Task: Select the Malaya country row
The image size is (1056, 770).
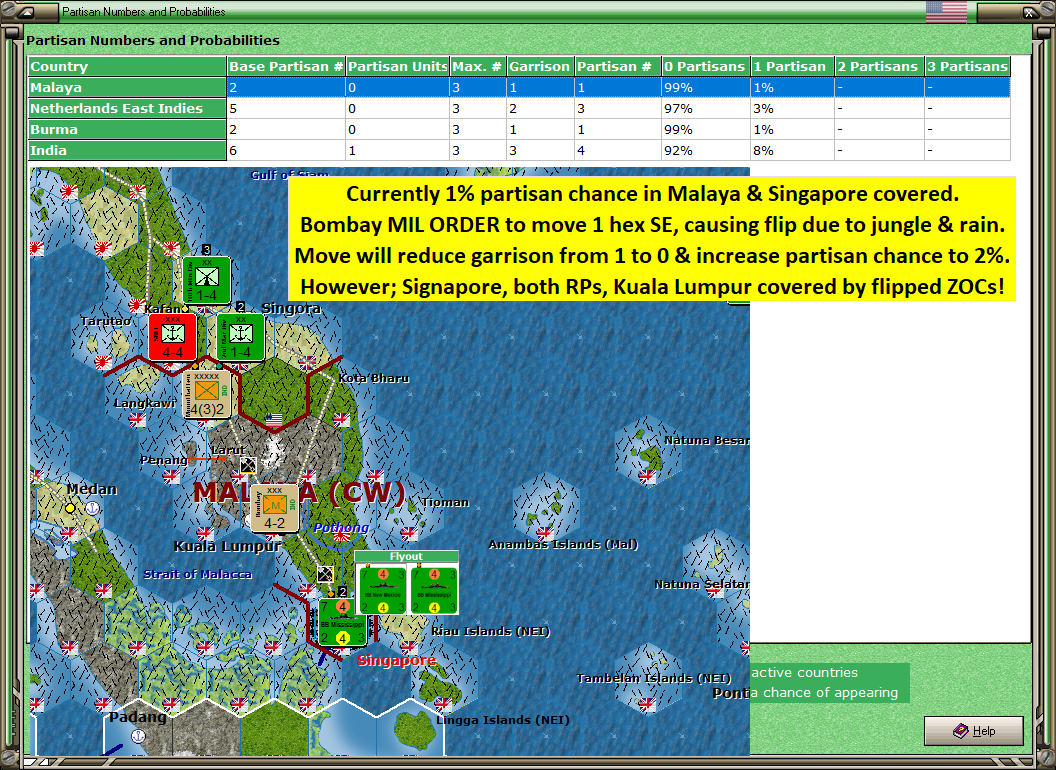Action: pos(519,87)
